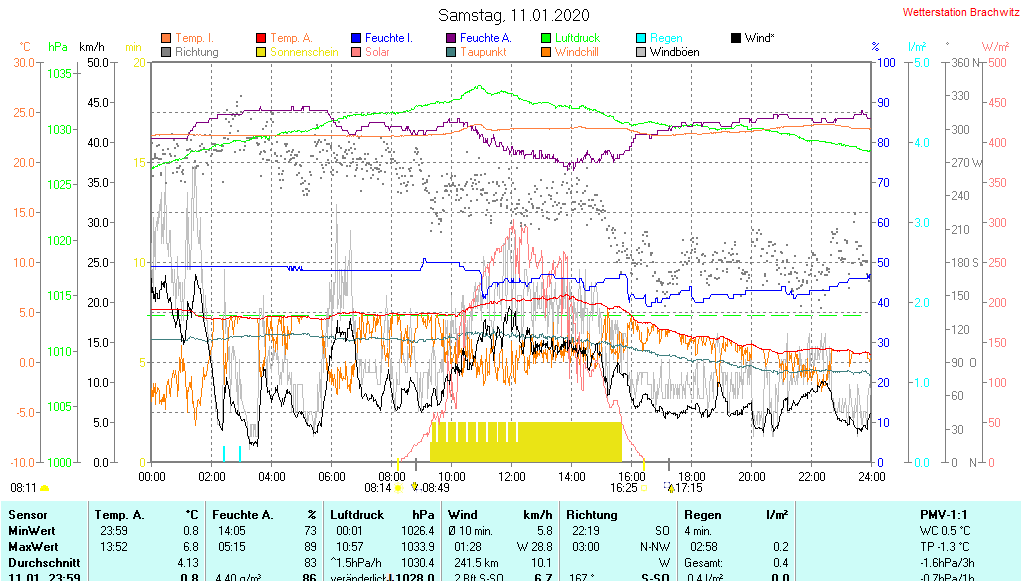Click the yellow Sonnenschein legend square
This screenshot has height=581, width=1021.
(262, 52)
